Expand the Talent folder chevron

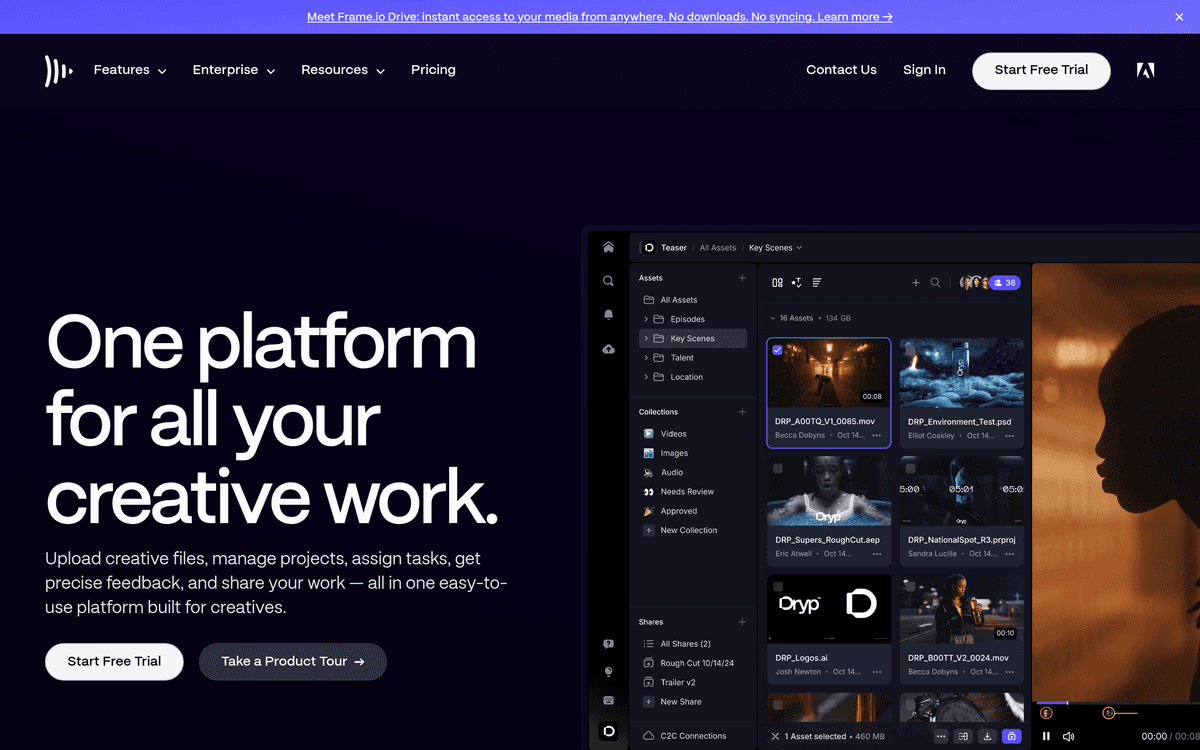(x=646, y=358)
